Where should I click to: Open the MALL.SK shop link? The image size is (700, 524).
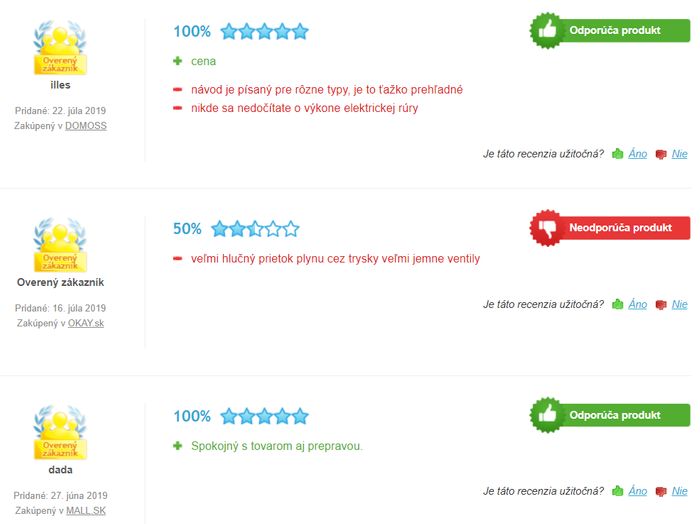tap(86, 511)
